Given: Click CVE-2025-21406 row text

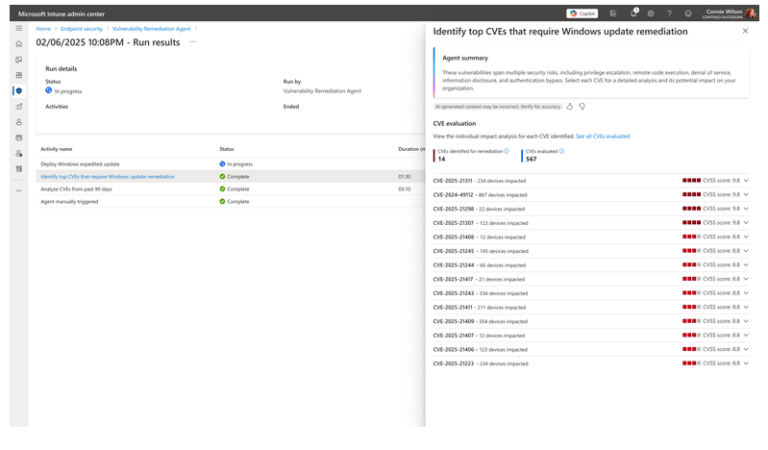Looking at the screenshot, I should (480, 350).
